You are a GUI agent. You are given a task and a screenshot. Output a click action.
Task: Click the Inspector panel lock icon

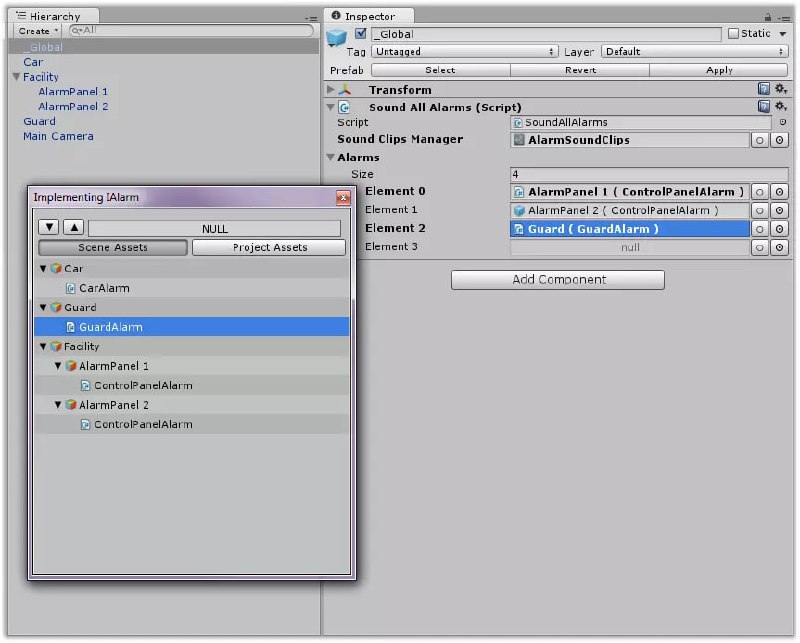[x=767, y=16]
